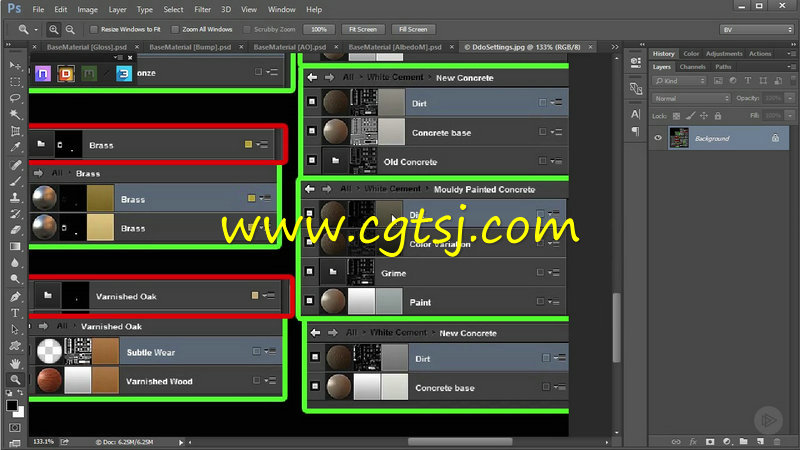Open the Layers panel flyout menu

(791, 67)
